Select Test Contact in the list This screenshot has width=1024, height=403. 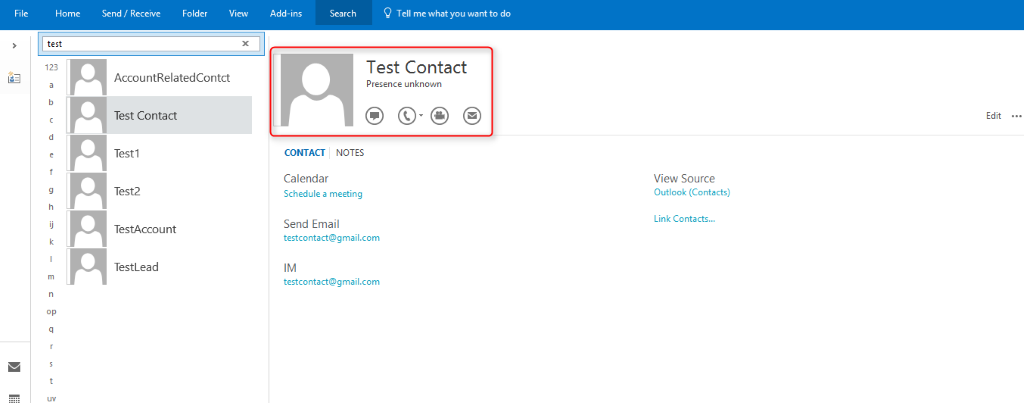tap(159, 116)
